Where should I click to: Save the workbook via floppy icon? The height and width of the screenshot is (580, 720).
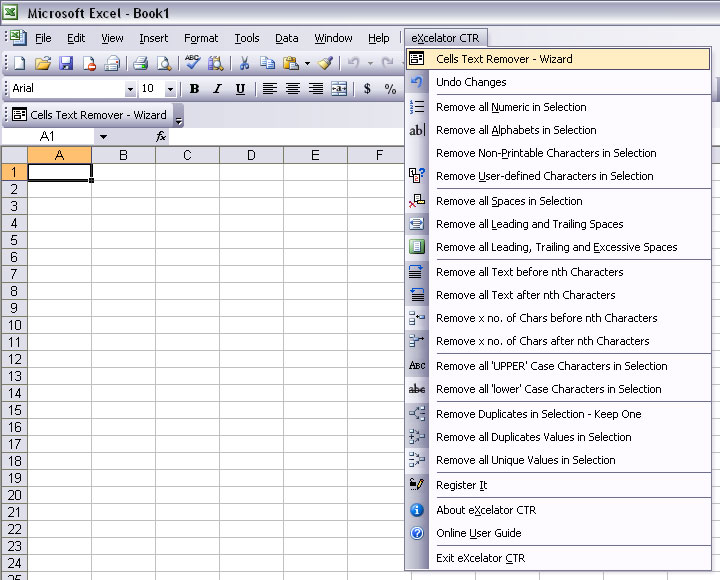pos(66,63)
